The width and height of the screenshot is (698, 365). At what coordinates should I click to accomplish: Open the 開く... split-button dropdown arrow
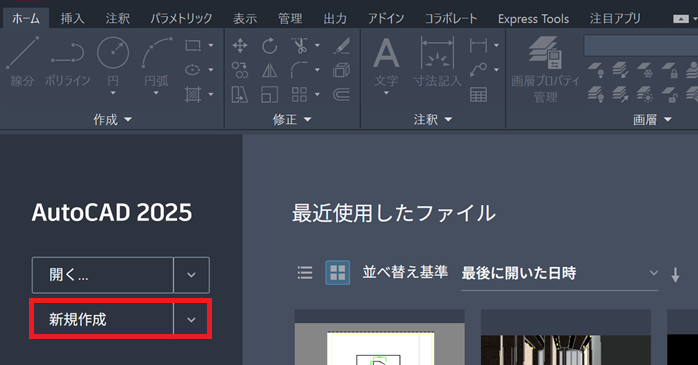(x=191, y=275)
